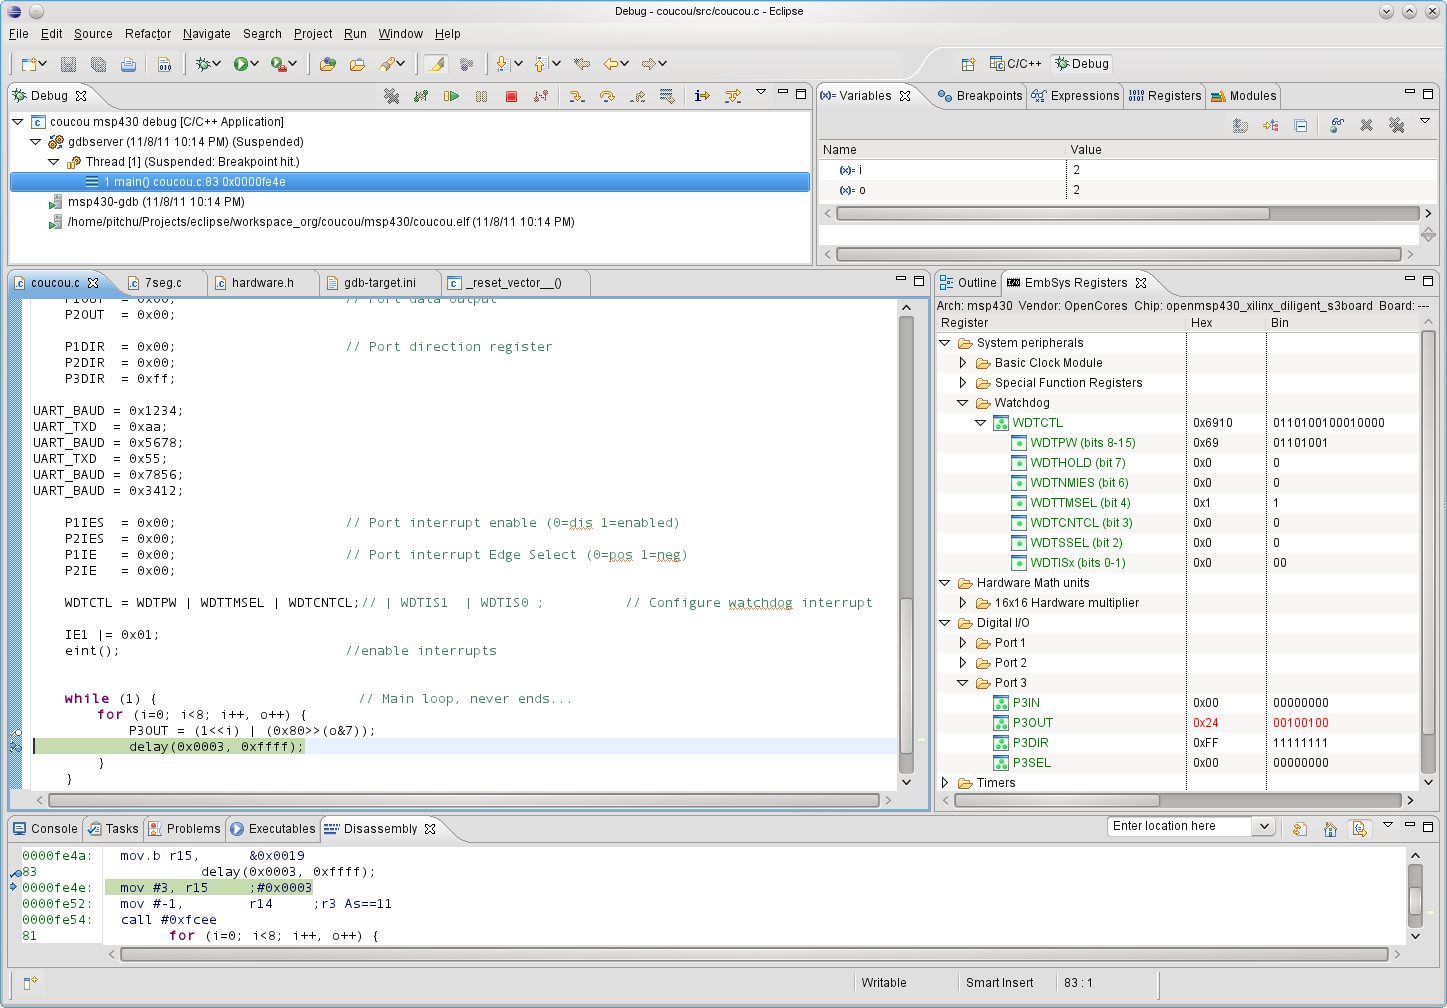Click the code editor horizontal scrollbar
Image resolution: width=1447 pixels, height=1008 pixels.
(x=465, y=800)
